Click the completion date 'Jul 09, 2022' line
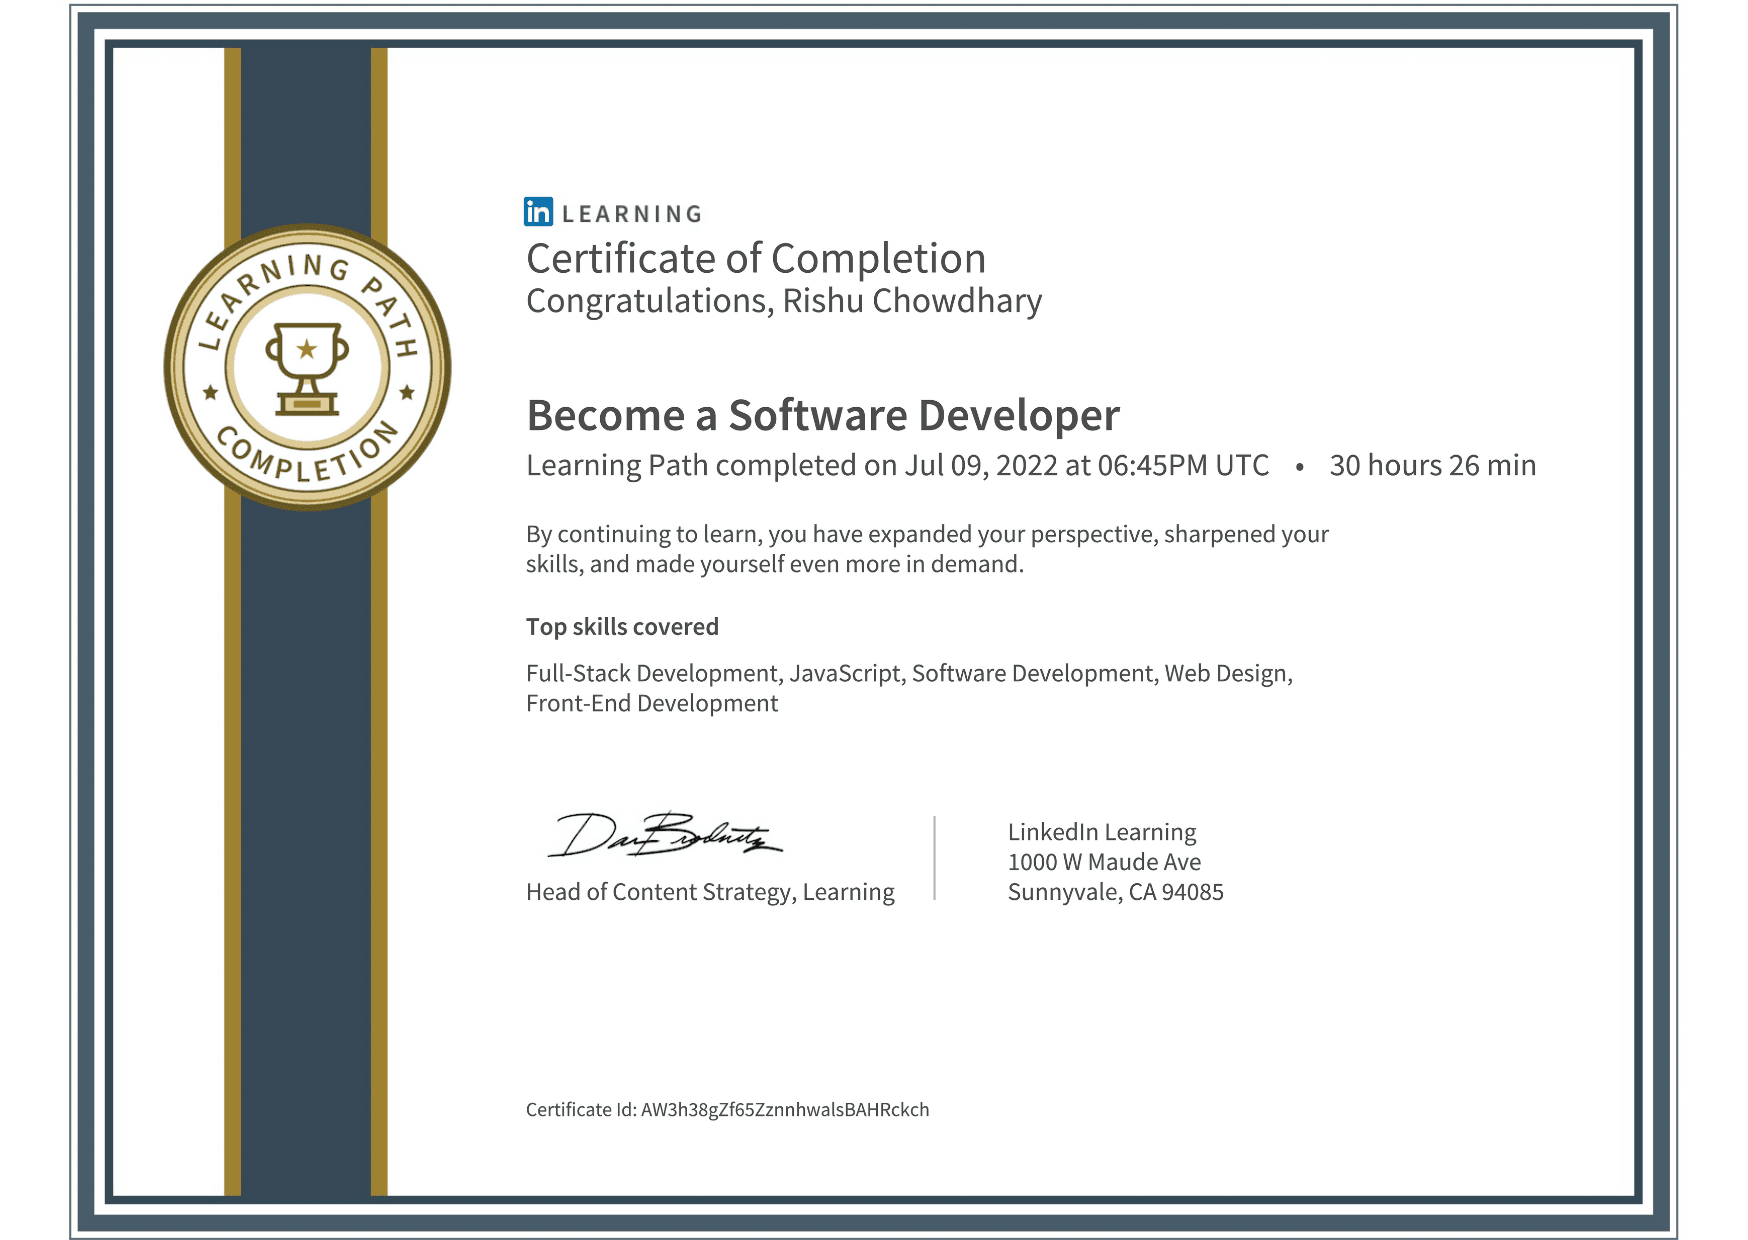 coord(898,466)
